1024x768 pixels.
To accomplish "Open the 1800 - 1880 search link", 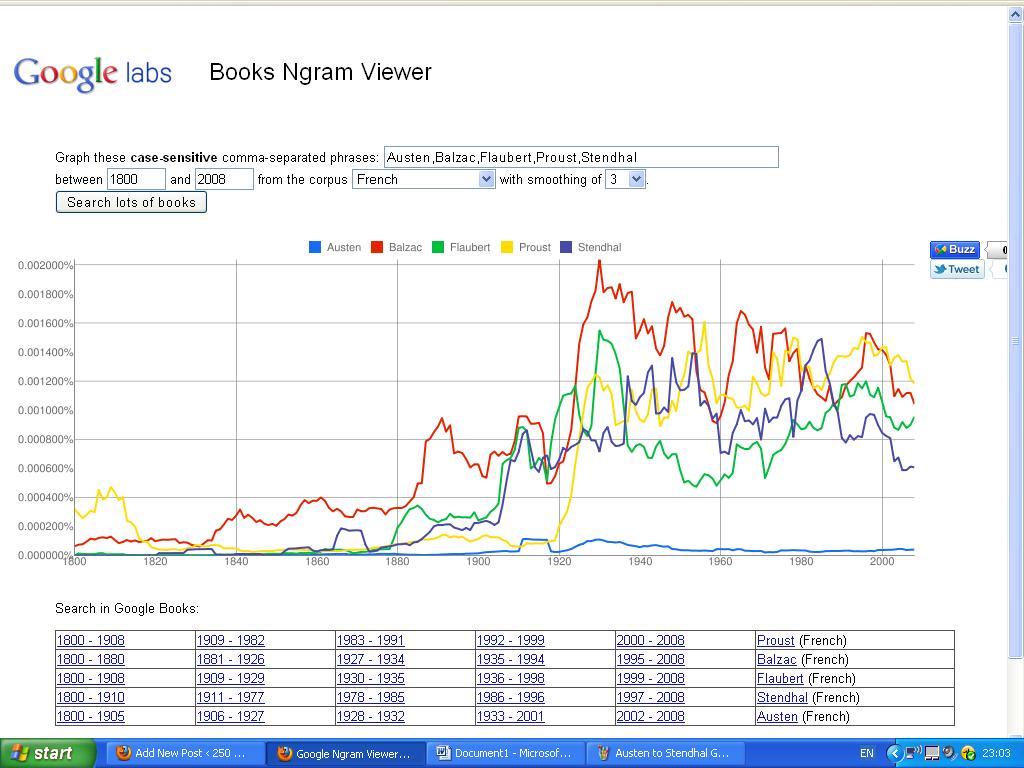I will click(x=91, y=660).
